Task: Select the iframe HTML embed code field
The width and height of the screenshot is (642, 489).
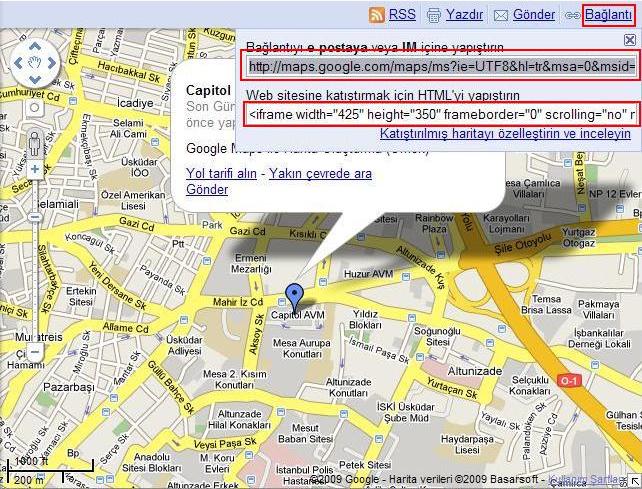Action: (x=442, y=114)
